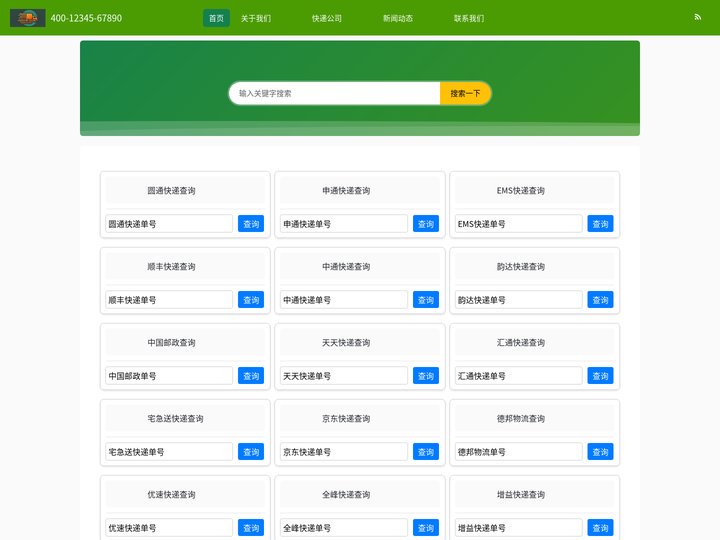The height and width of the screenshot is (540, 720).
Task: Focus the 天天快递单号 input
Action: 344,376
